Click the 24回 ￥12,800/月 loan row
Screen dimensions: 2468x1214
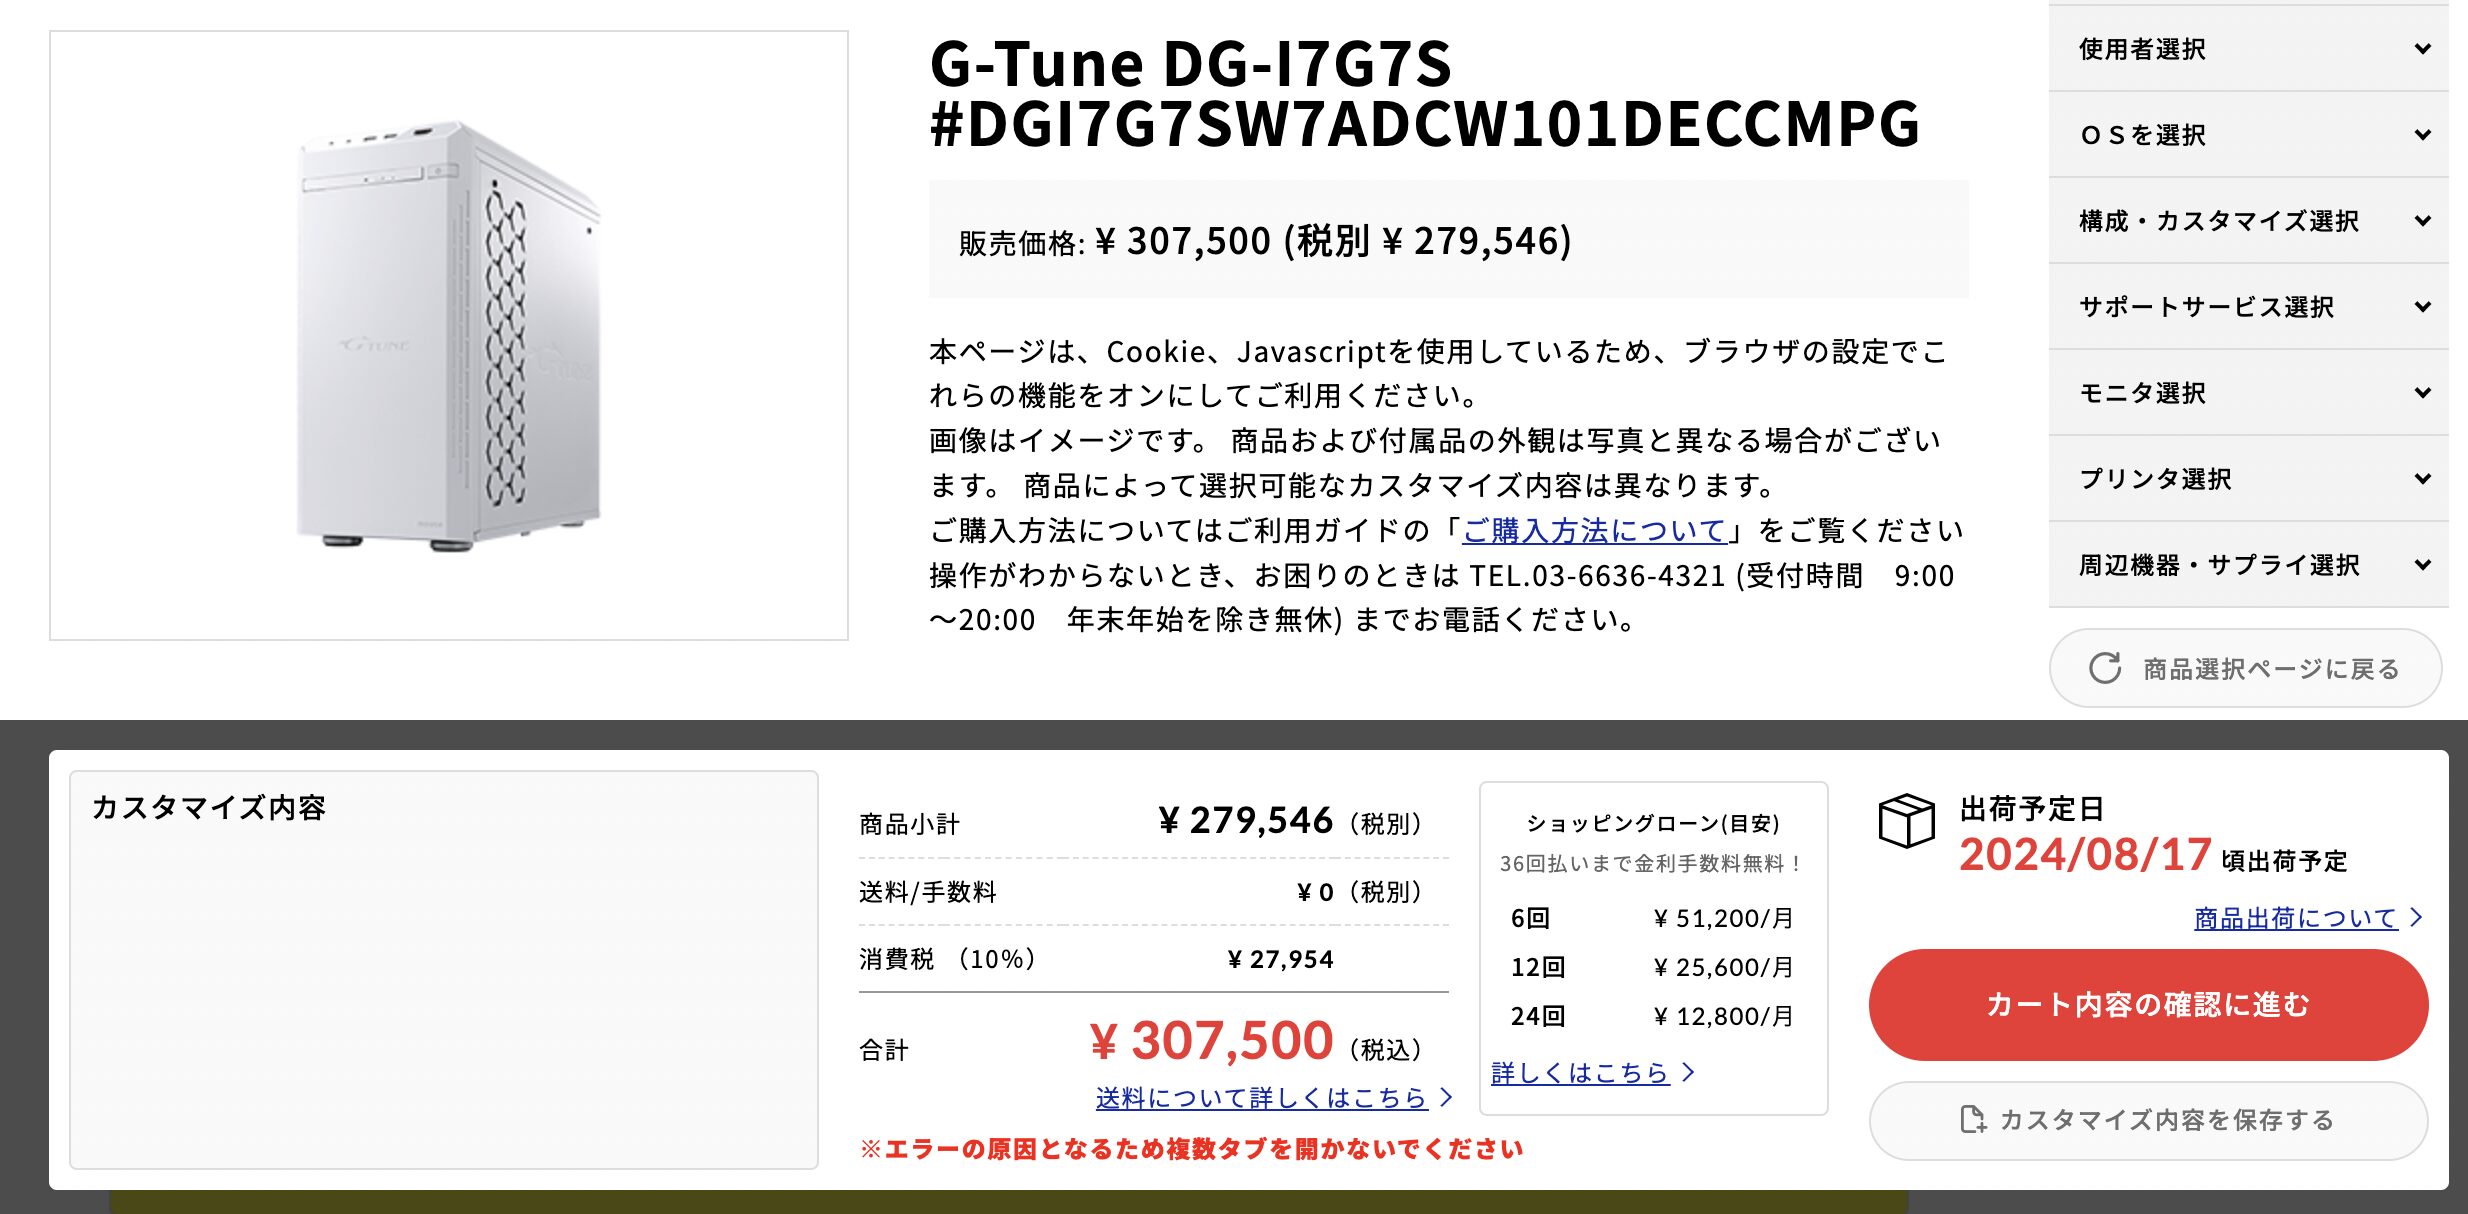1652,1016
